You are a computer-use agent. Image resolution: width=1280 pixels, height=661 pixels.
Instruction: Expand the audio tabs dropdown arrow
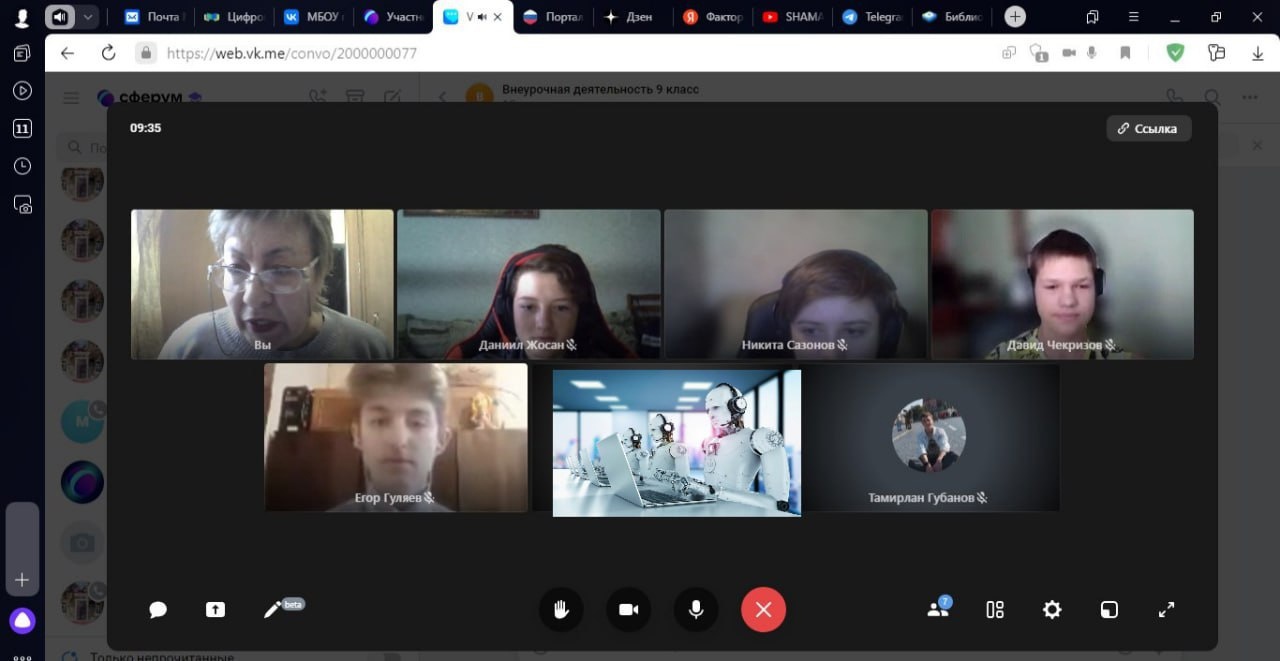pos(88,17)
